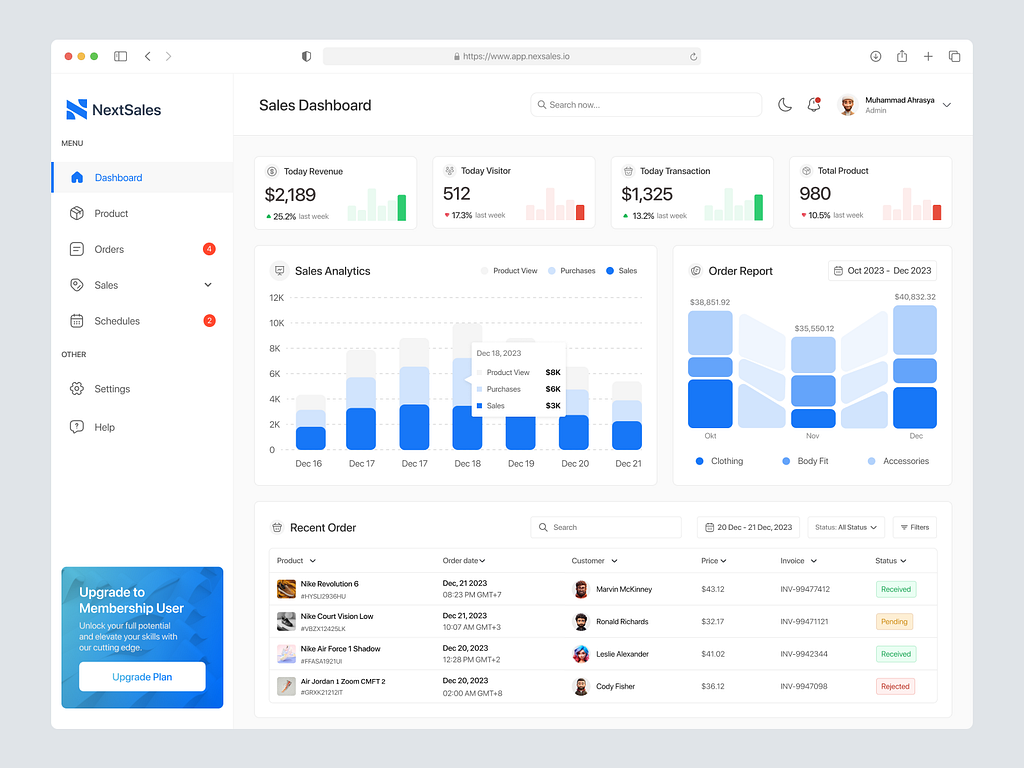Open the Status: All Status dropdown
Image resolution: width=1024 pixels, height=768 pixels.
(x=846, y=527)
